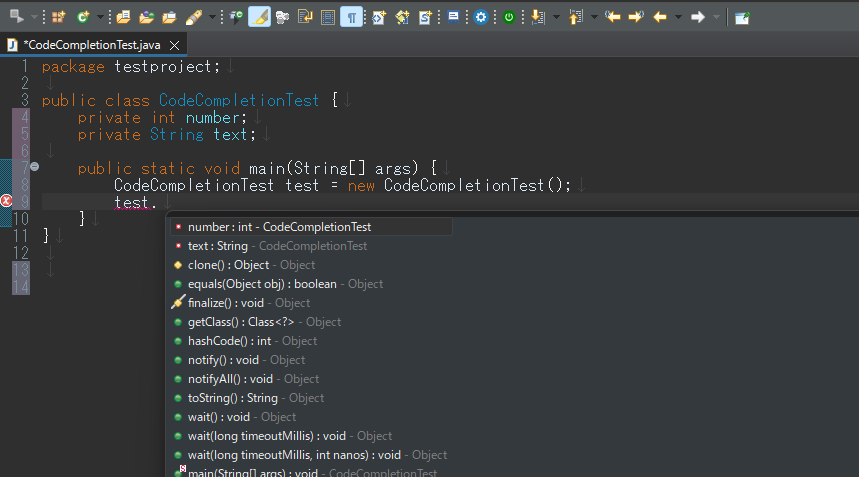This screenshot has height=477, width=859.
Task: Click the 'number' field declaration on line 4
Action: 212,118
